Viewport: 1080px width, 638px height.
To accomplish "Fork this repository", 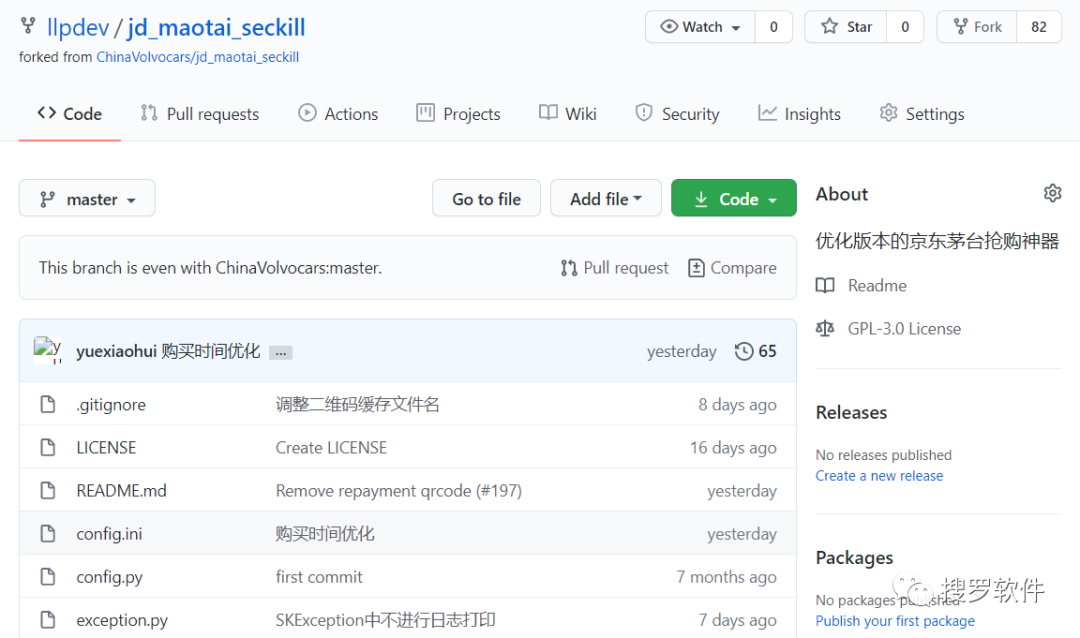I will click(x=977, y=27).
